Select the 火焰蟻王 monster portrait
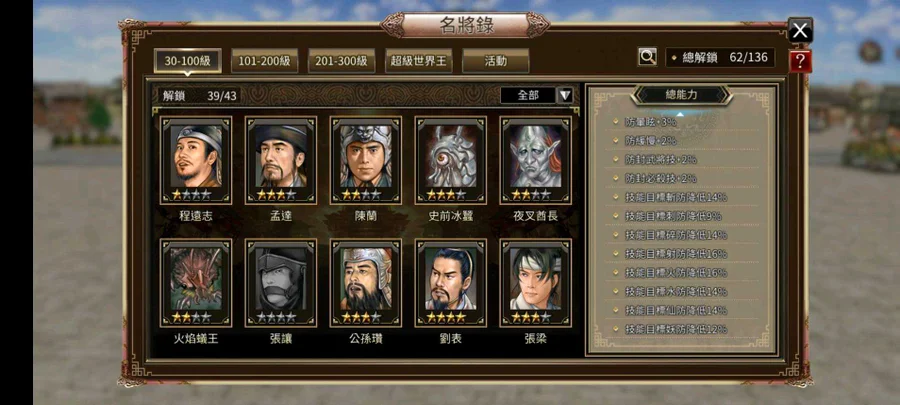The width and height of the screenshot is (900, 405). (196, 283)
